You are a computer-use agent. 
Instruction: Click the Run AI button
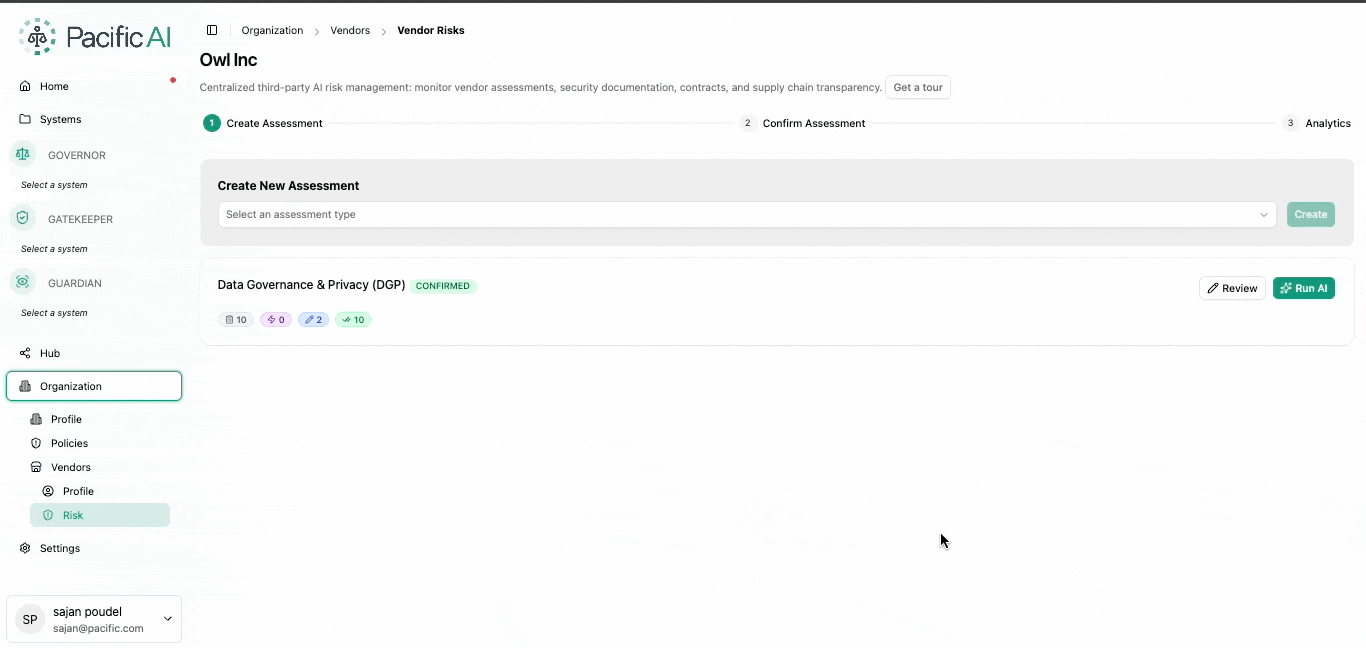tap(1304, 288)
